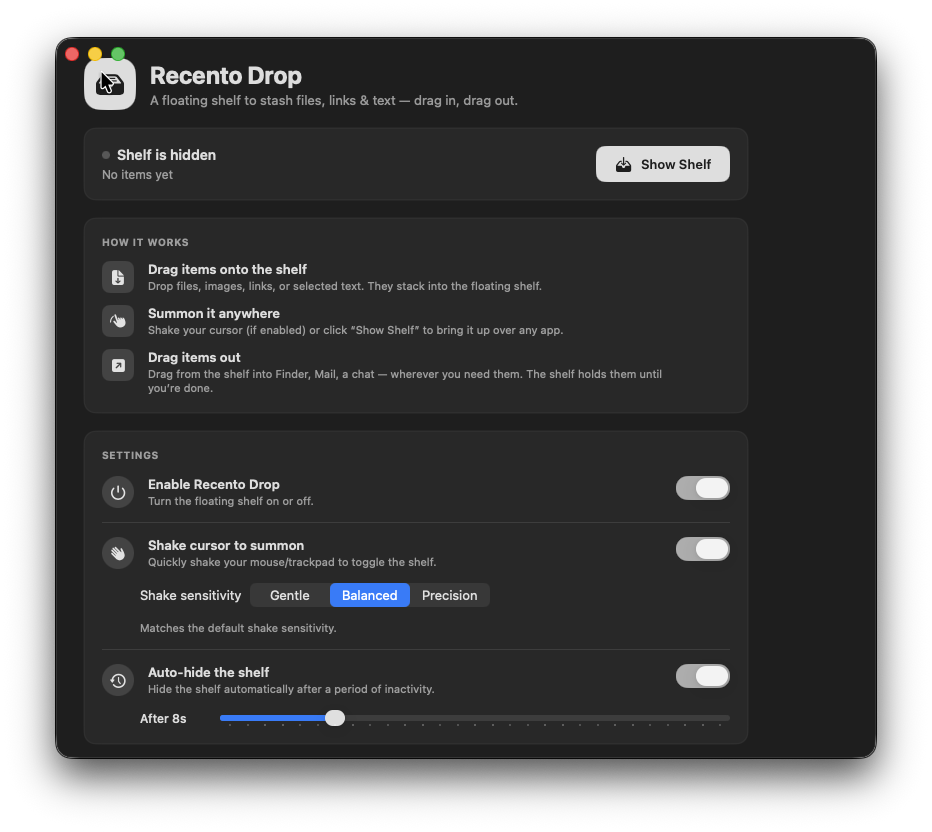
Task: Toggle the Shake cursor to summon switch
Action: click(703, 549)
